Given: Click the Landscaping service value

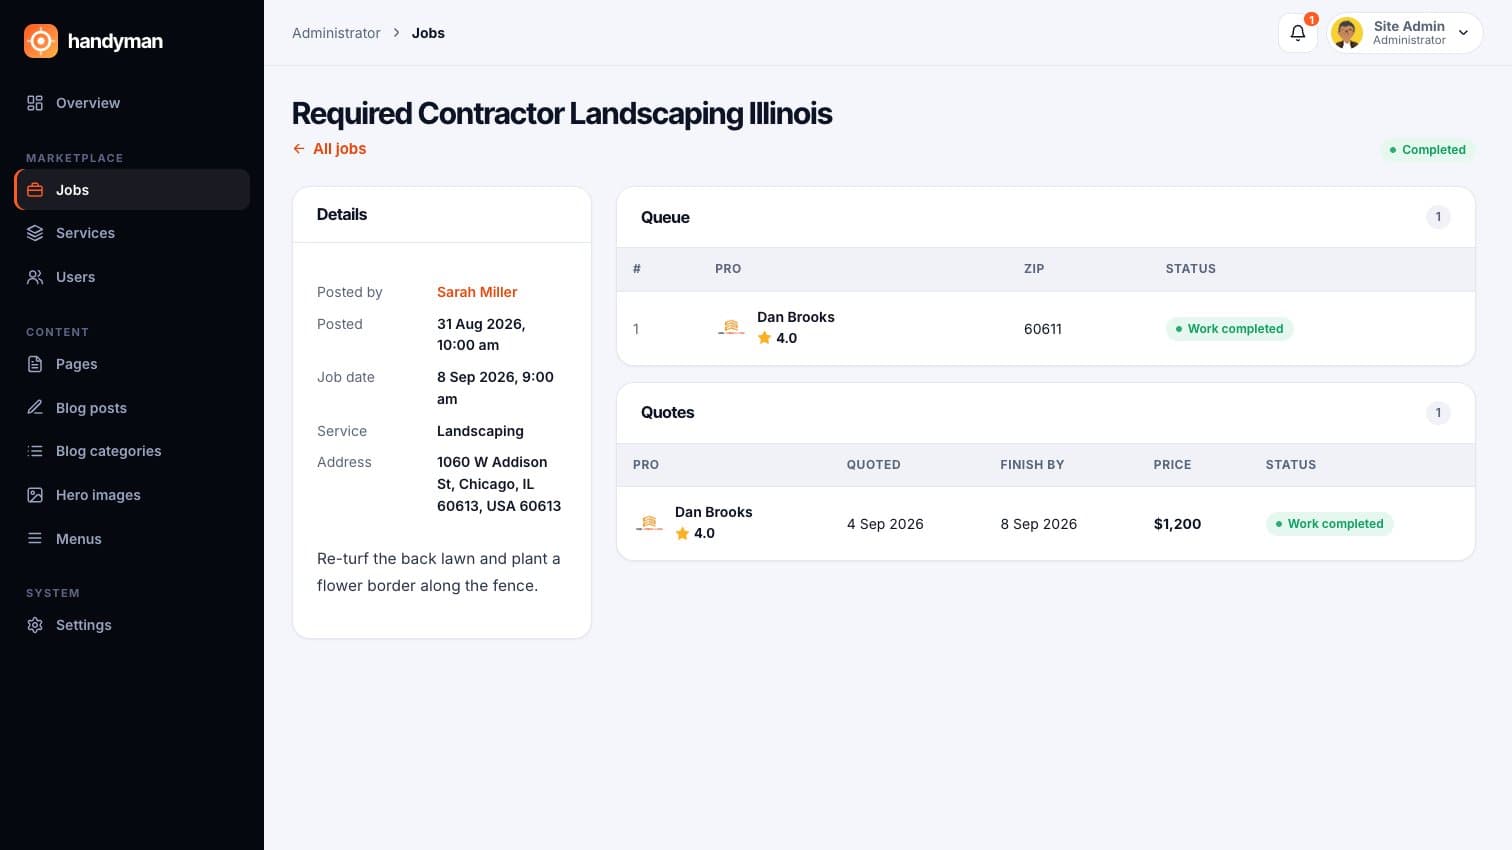Looking at the screenshot, I should (480, 431).
